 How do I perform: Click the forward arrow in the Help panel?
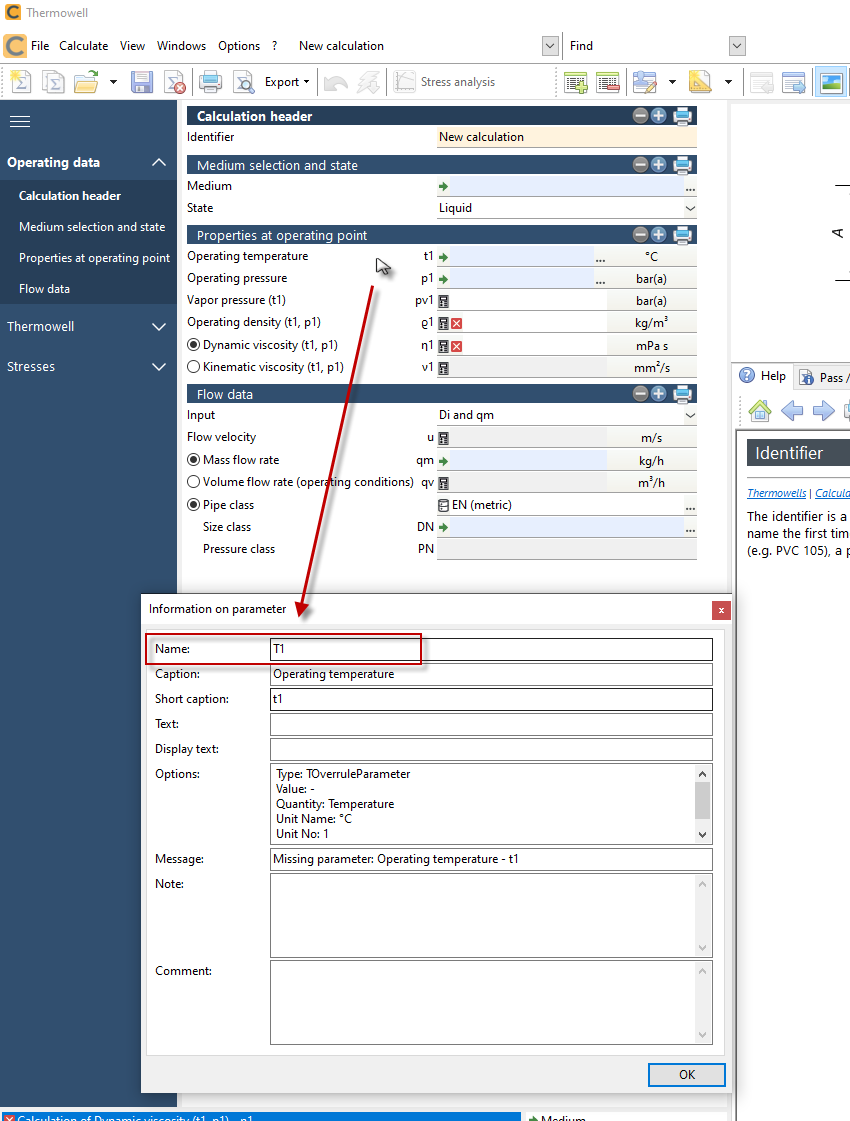coord(822,410)
